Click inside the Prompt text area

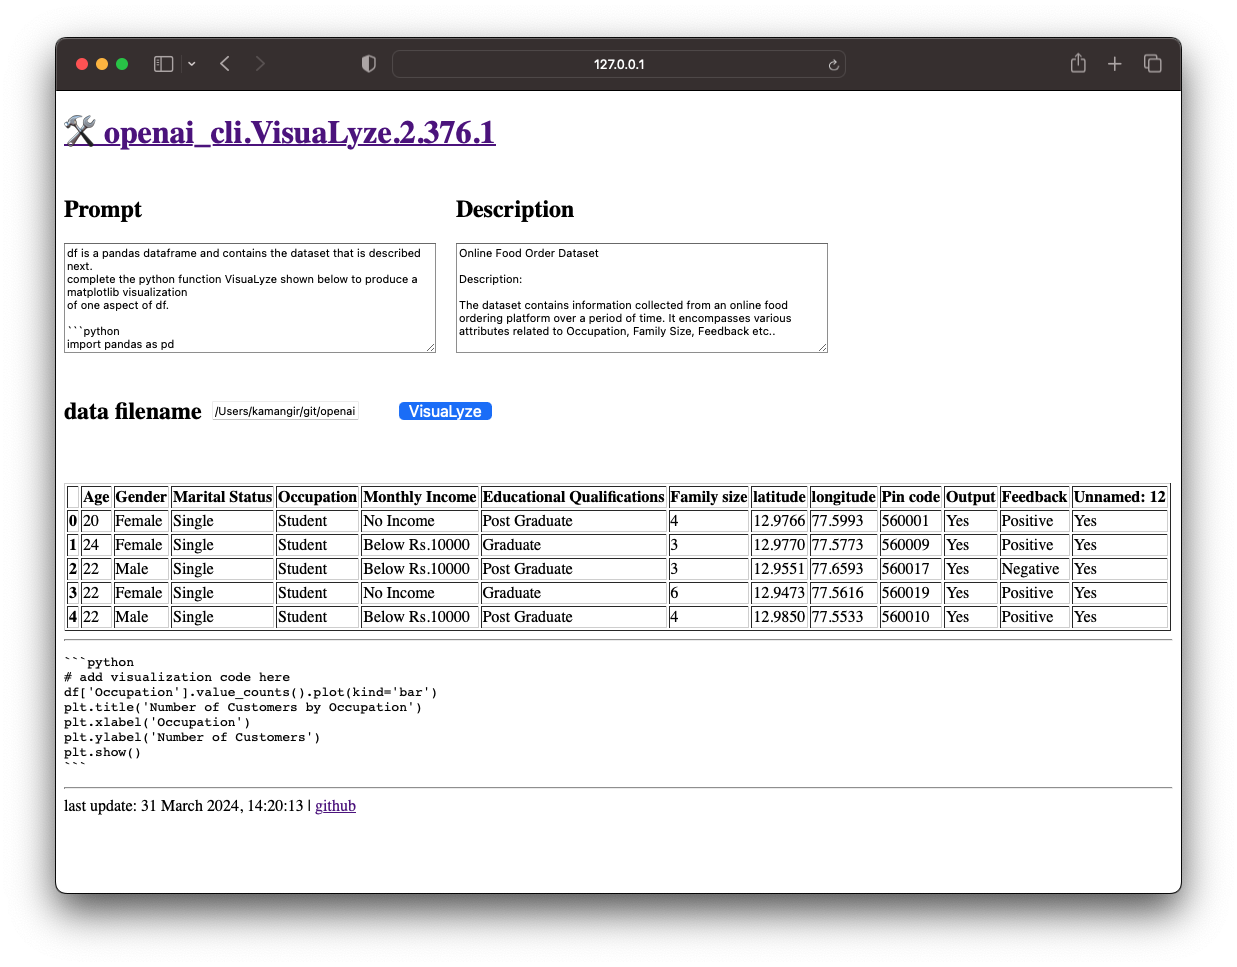249,298
